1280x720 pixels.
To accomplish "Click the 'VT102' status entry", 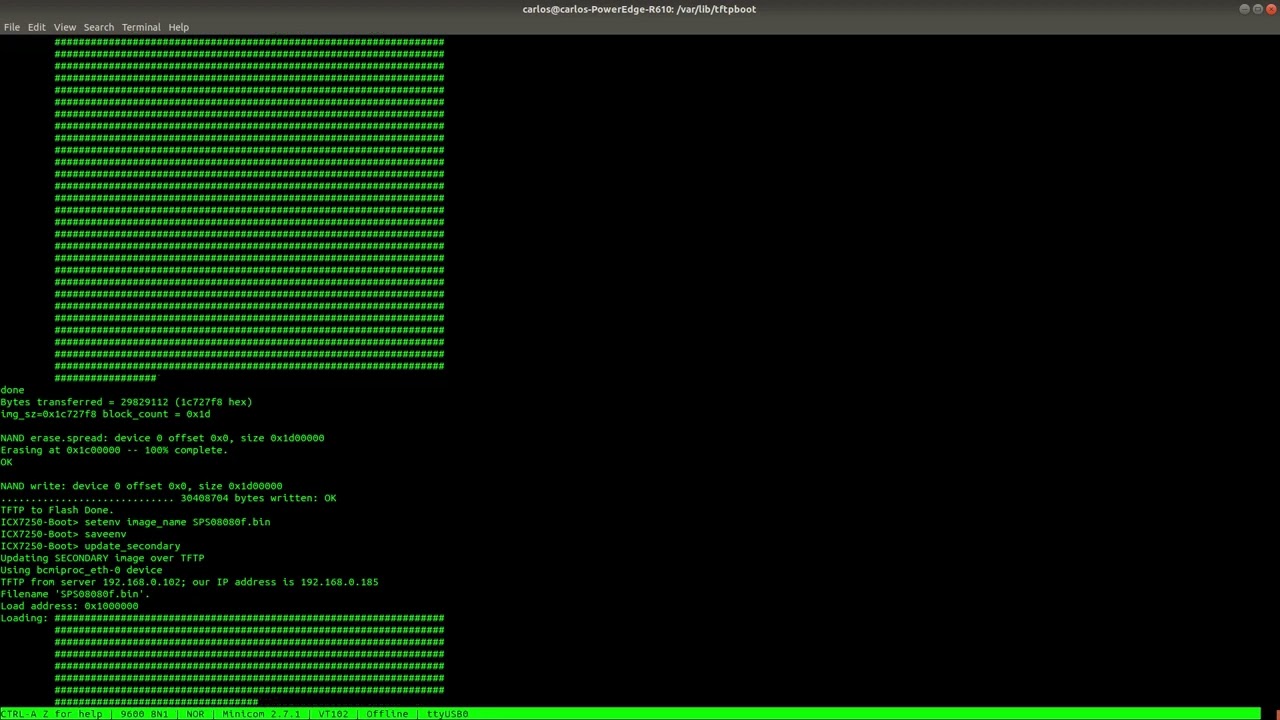I will [333, 714].
